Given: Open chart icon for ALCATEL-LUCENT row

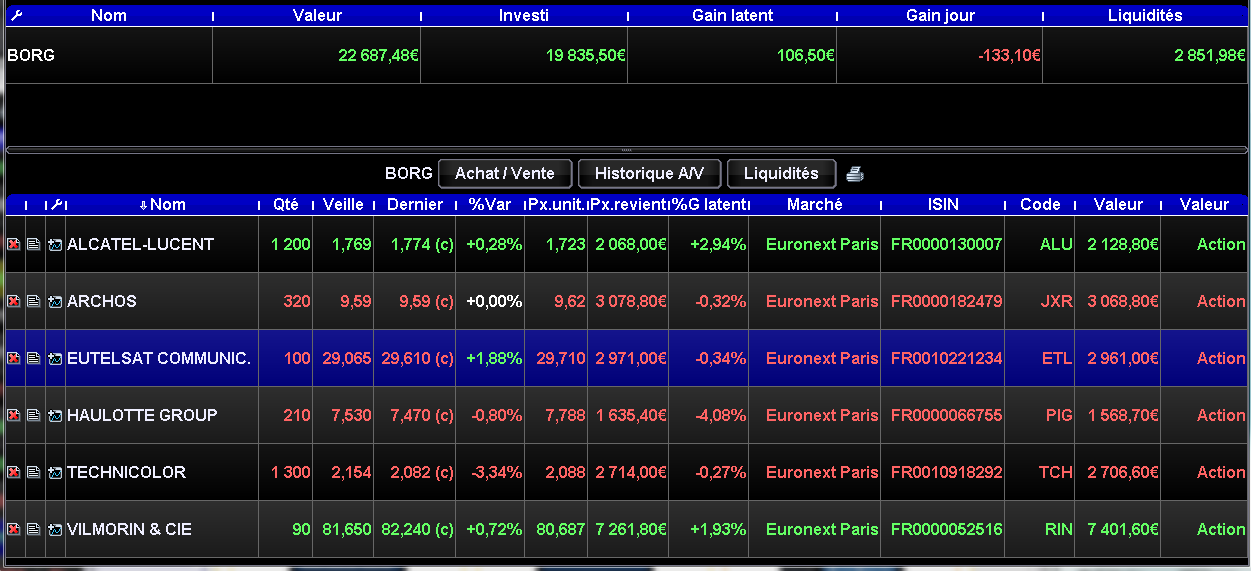Looking at the screenshot, I should pyautogui.click(x=55, y=244).
